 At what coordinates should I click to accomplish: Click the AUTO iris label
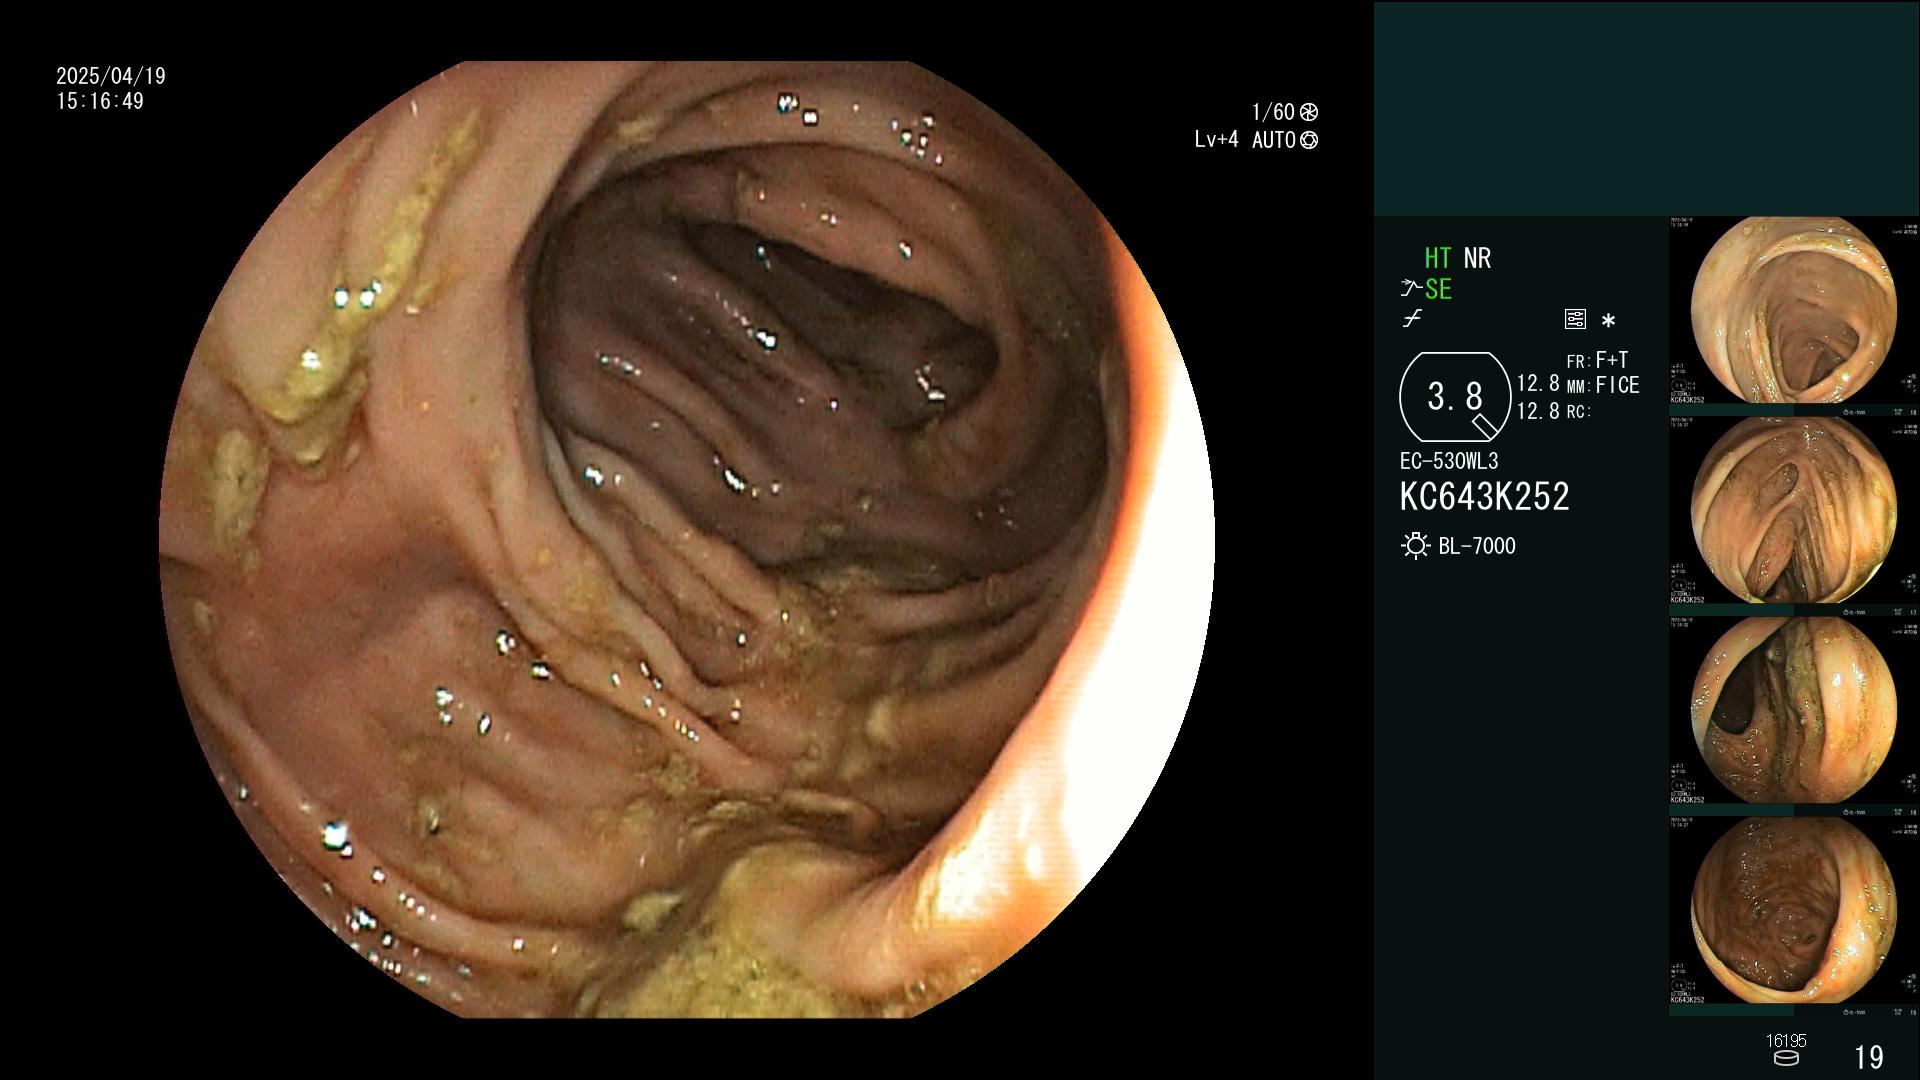point(1274,140)
